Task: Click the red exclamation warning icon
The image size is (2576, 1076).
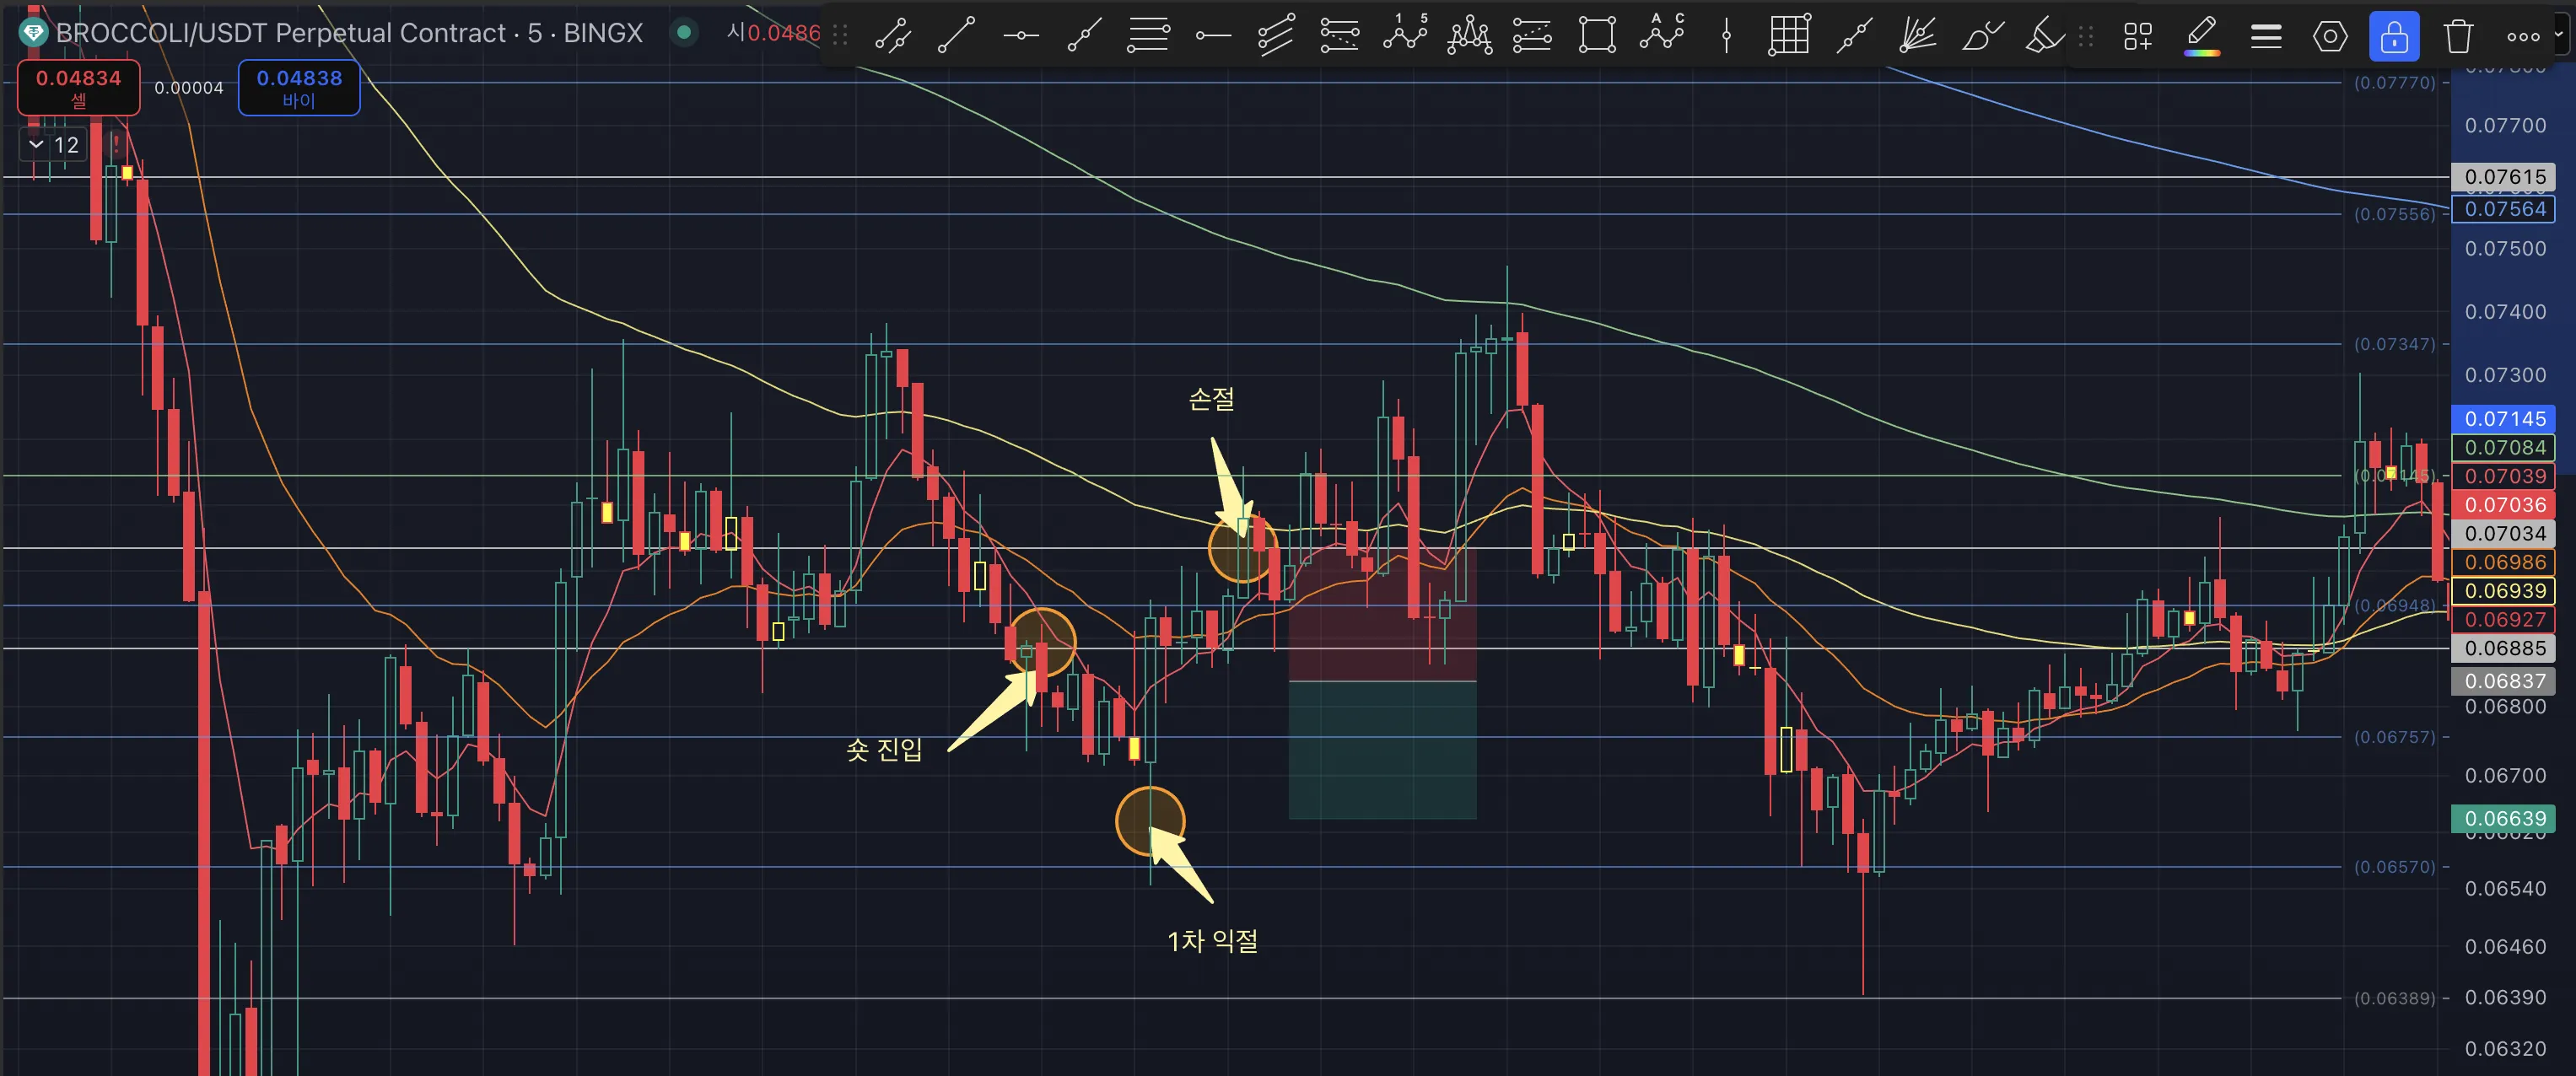Action: click(116, 145)
